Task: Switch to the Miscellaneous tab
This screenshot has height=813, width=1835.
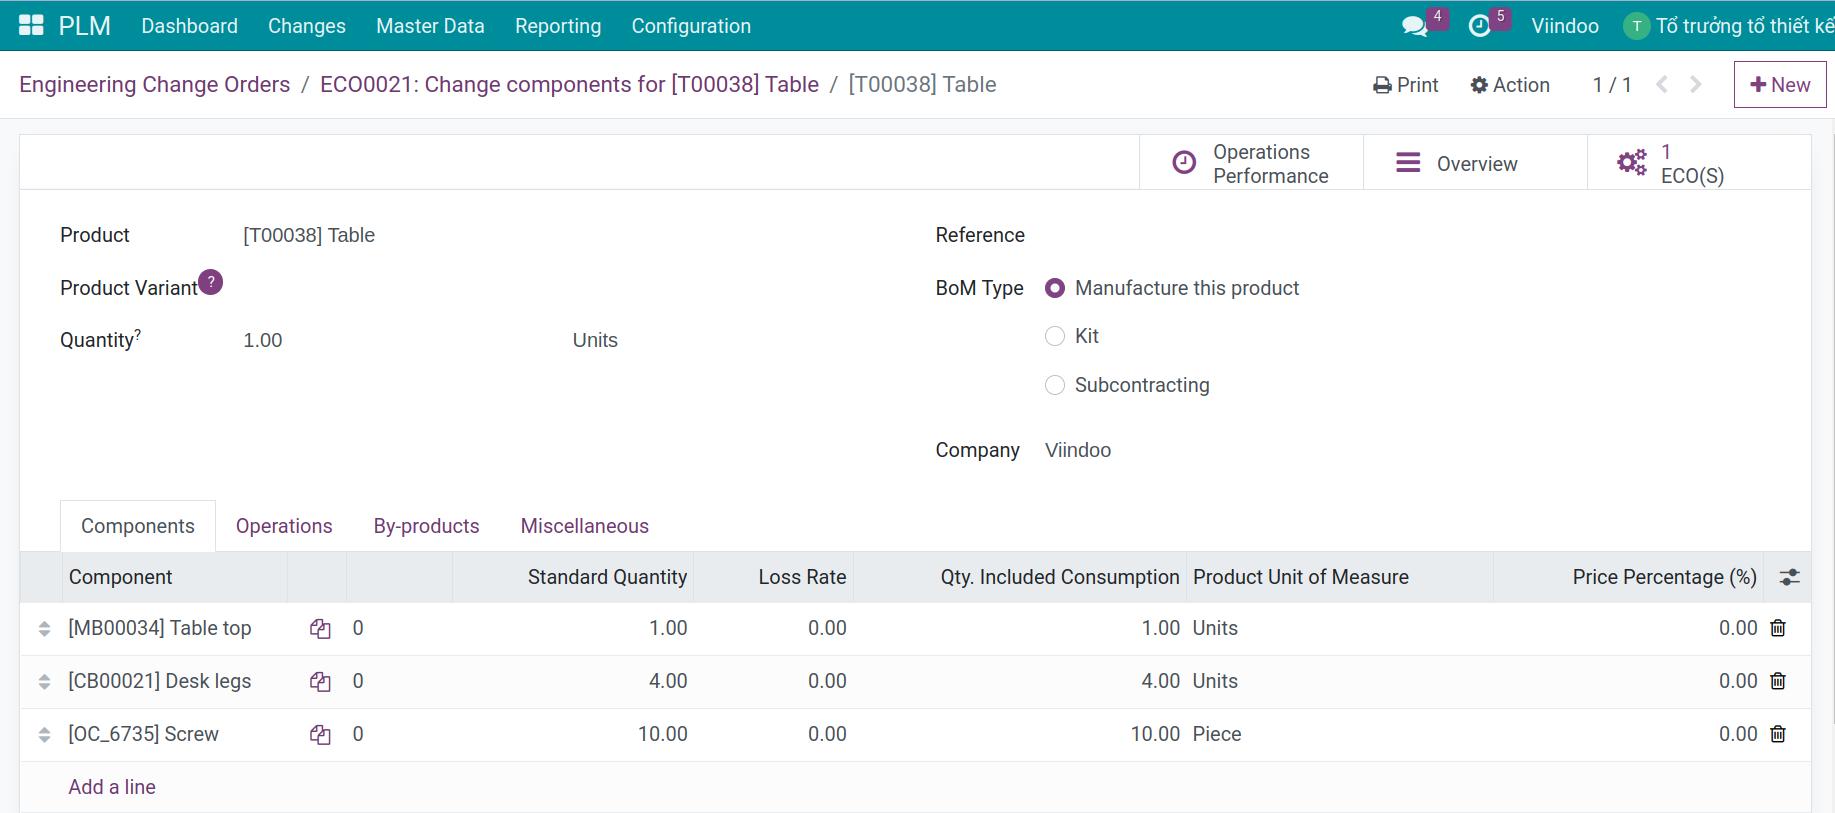Action: coord(585,526)
